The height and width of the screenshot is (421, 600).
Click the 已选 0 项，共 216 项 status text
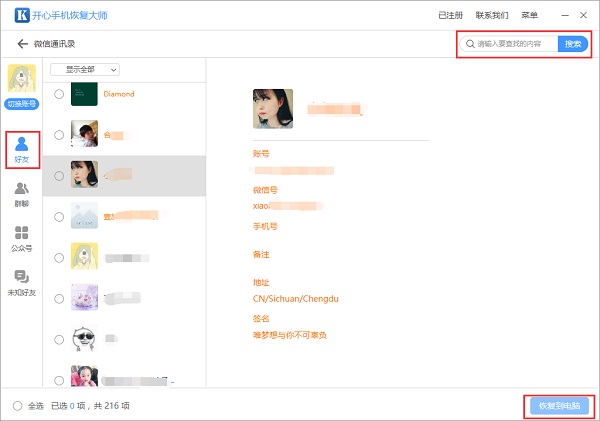click(90, 406)
